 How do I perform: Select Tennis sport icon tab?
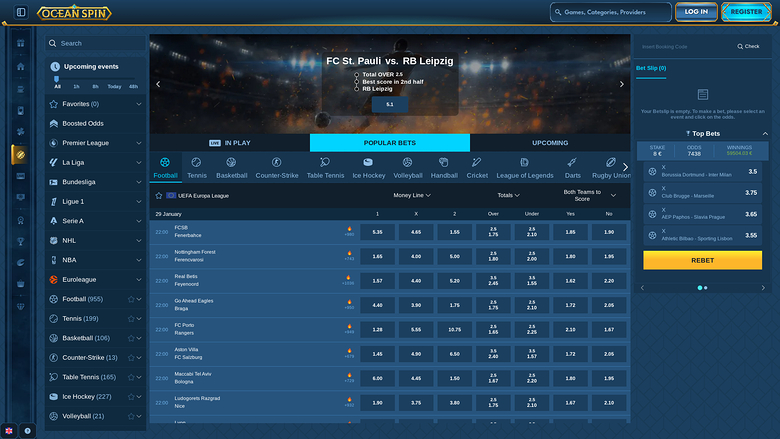click(196, 168)
